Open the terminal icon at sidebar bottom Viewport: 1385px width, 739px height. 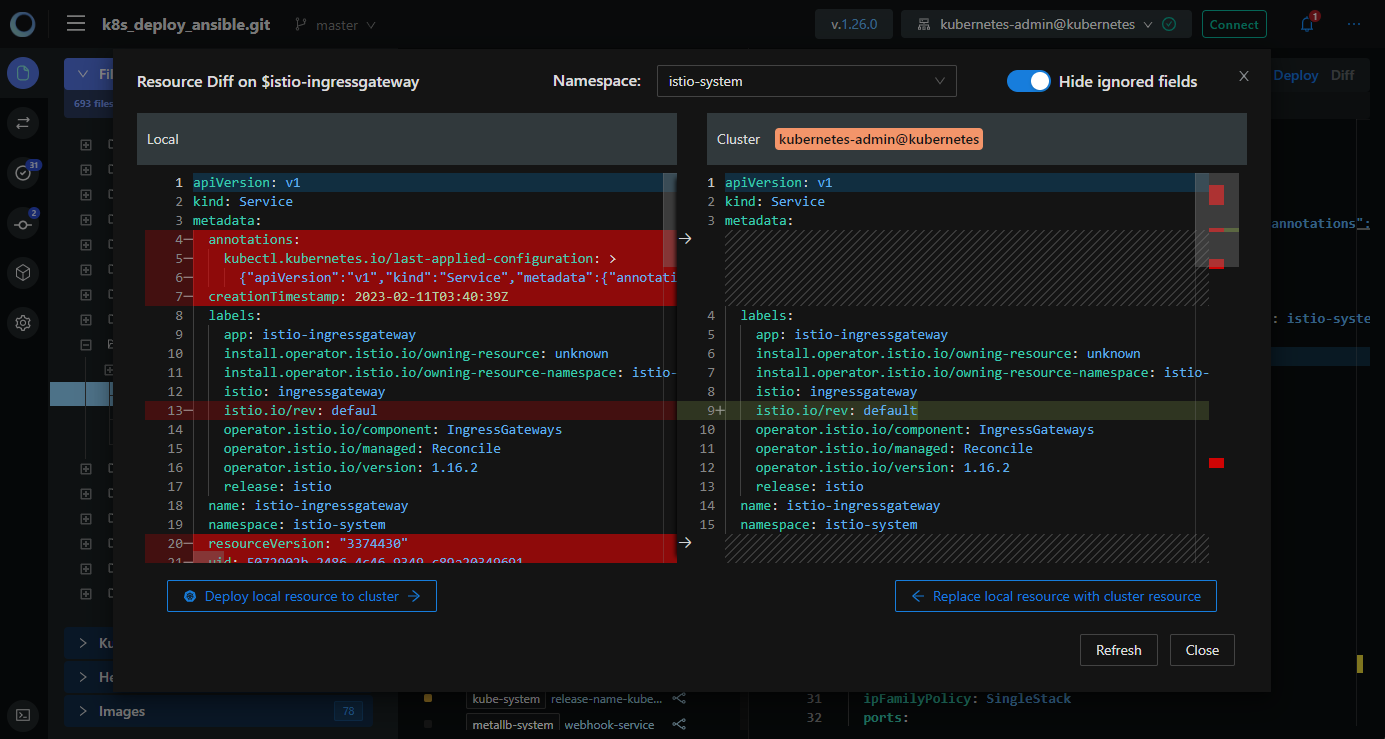23,714
